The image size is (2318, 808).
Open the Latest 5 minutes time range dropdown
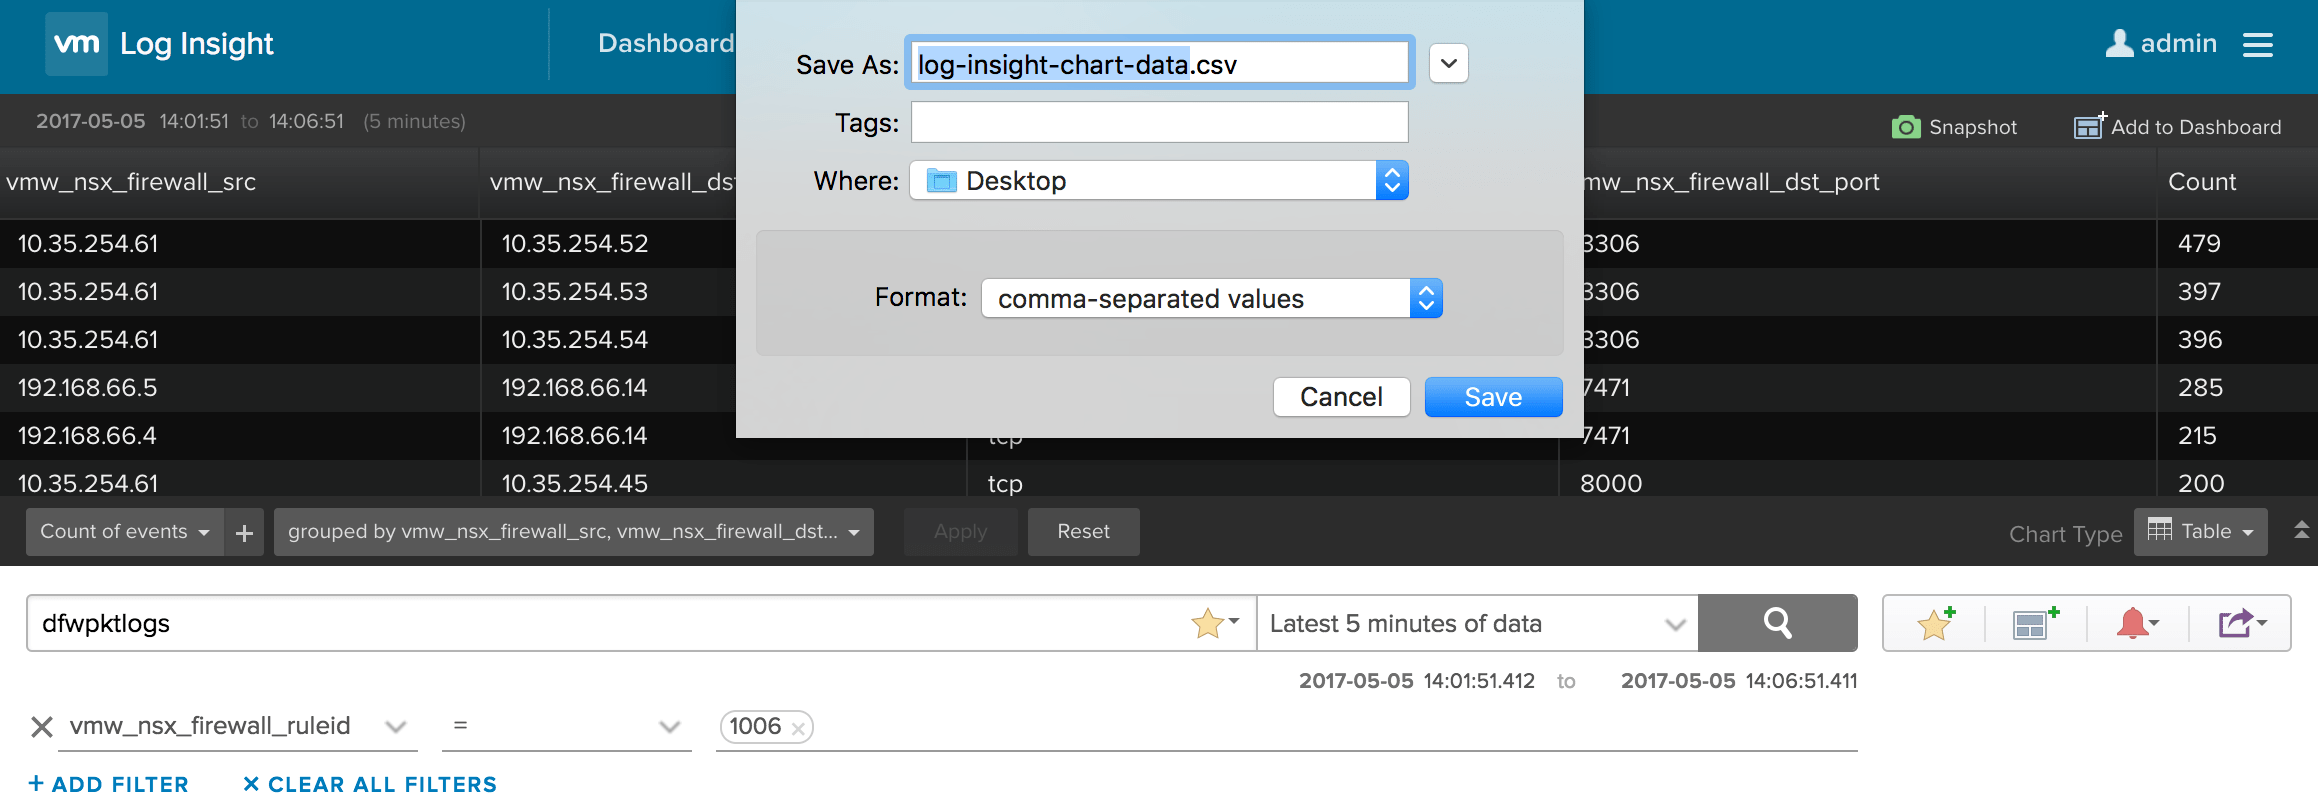pyautogui.click(x=1477, y=623)
